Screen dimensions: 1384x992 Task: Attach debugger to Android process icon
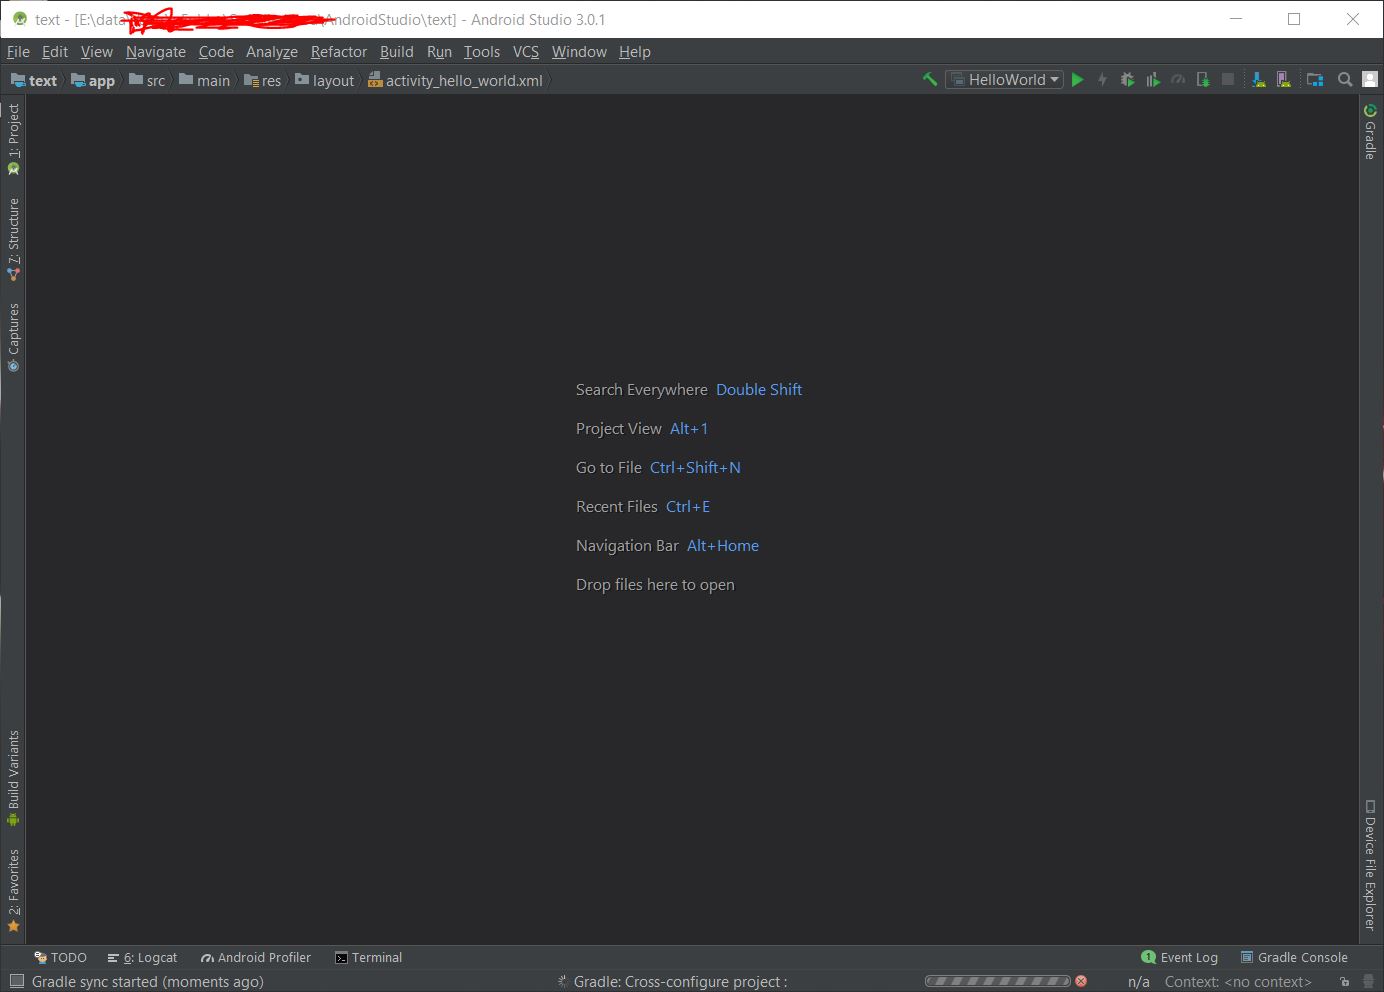pyautogui.click(x=1203, y=80)
